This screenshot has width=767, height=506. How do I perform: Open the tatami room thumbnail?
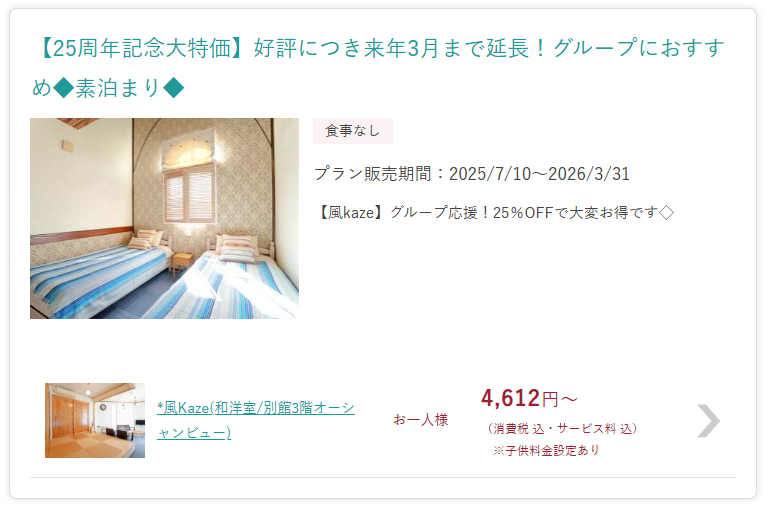[95, 420]
